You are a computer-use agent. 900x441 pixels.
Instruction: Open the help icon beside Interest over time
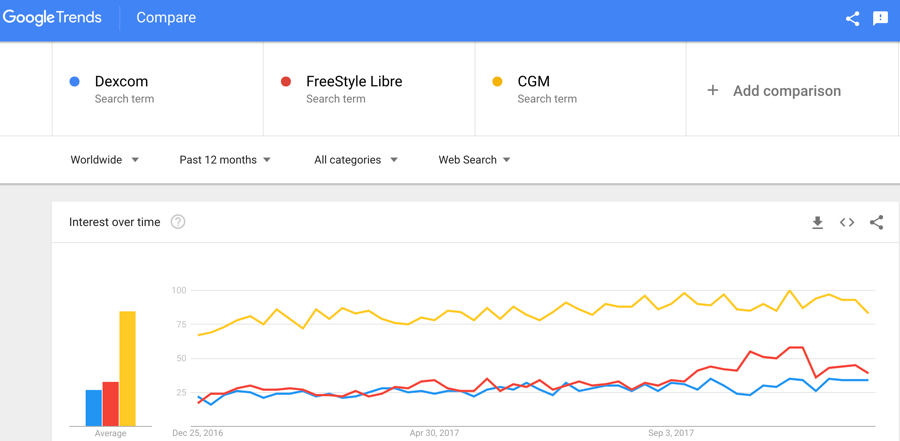point(178,222)
